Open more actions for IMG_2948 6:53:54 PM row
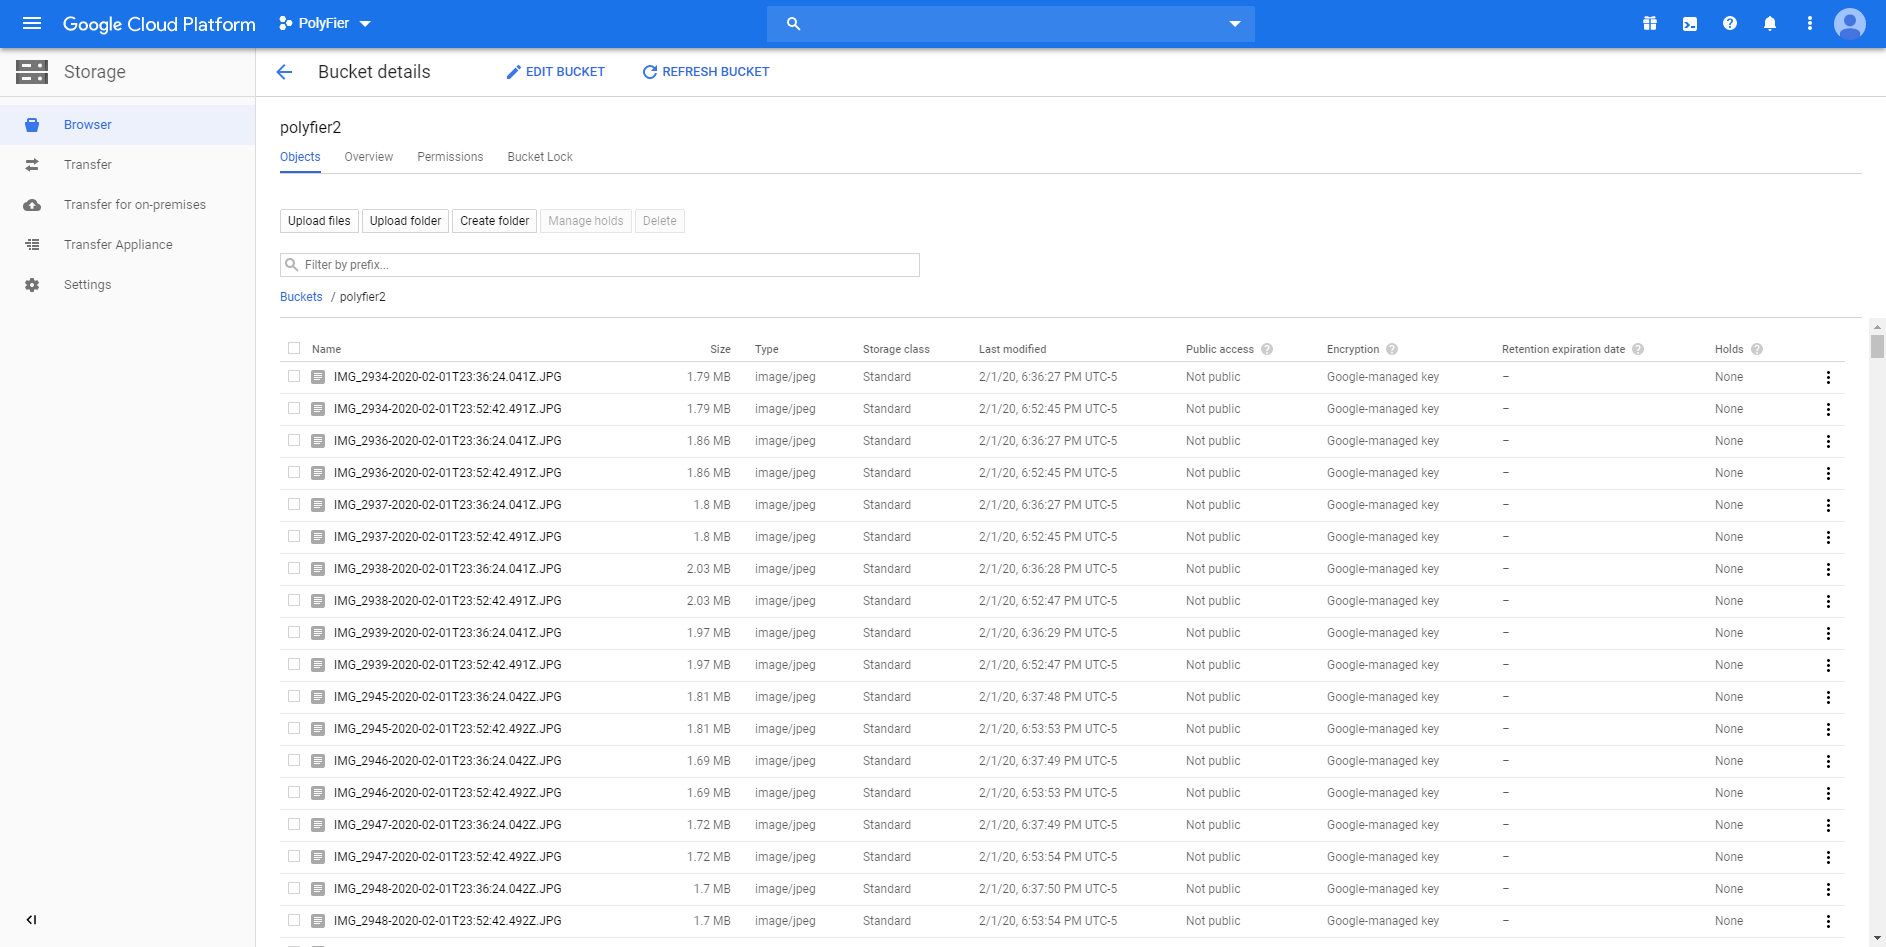The image size is (1886, 947). coord(1828,921)
